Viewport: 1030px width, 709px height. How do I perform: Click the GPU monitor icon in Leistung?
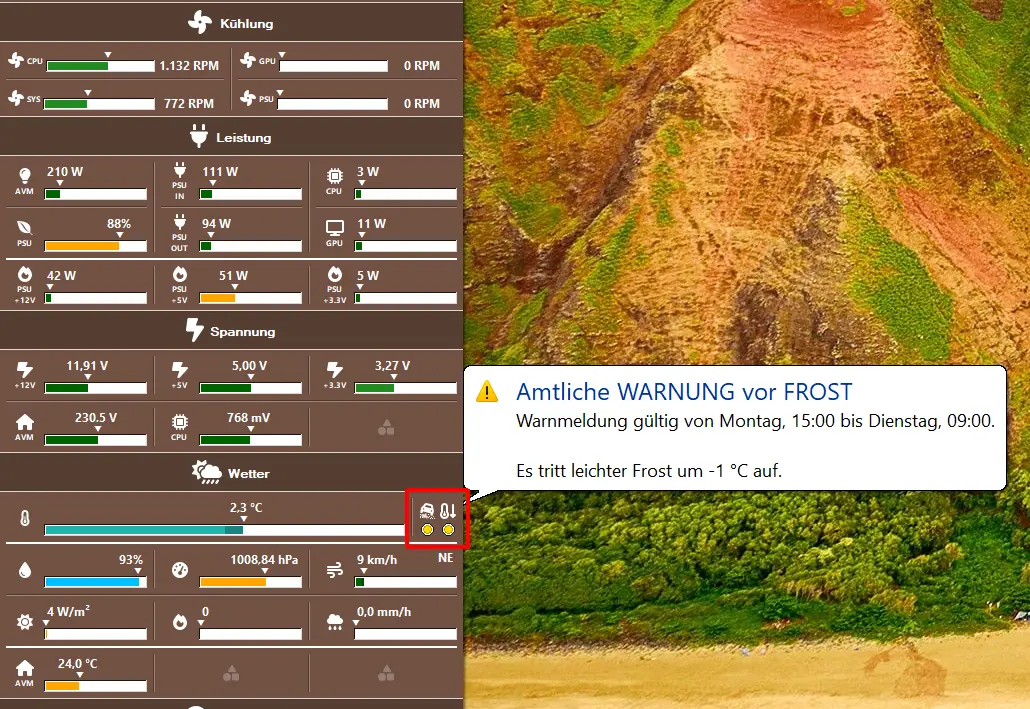pos(334,228)
